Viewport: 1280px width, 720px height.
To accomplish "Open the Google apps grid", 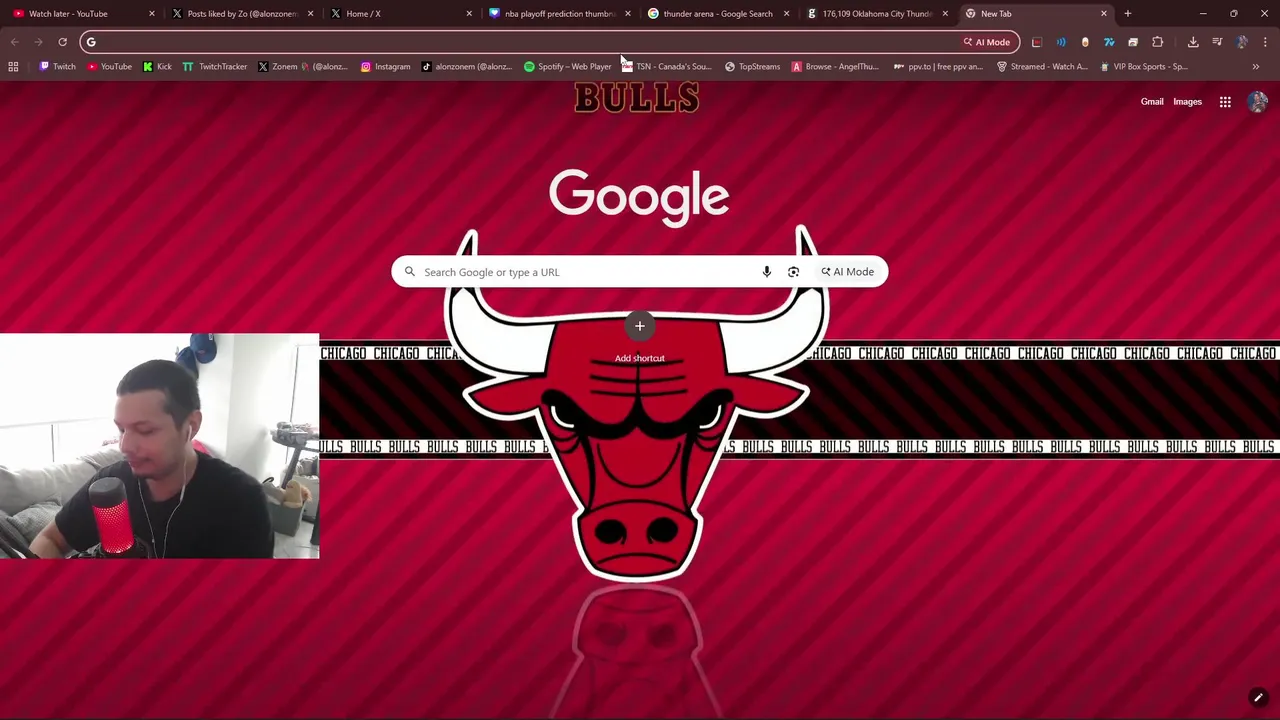I will 1225,102.
